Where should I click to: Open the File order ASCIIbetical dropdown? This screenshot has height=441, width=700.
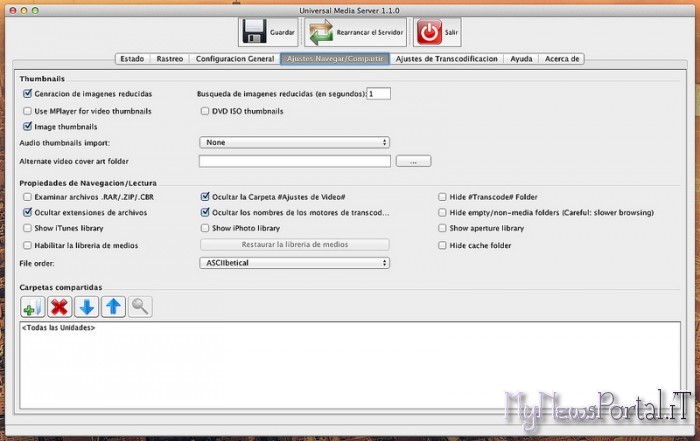tap(295, 263)
